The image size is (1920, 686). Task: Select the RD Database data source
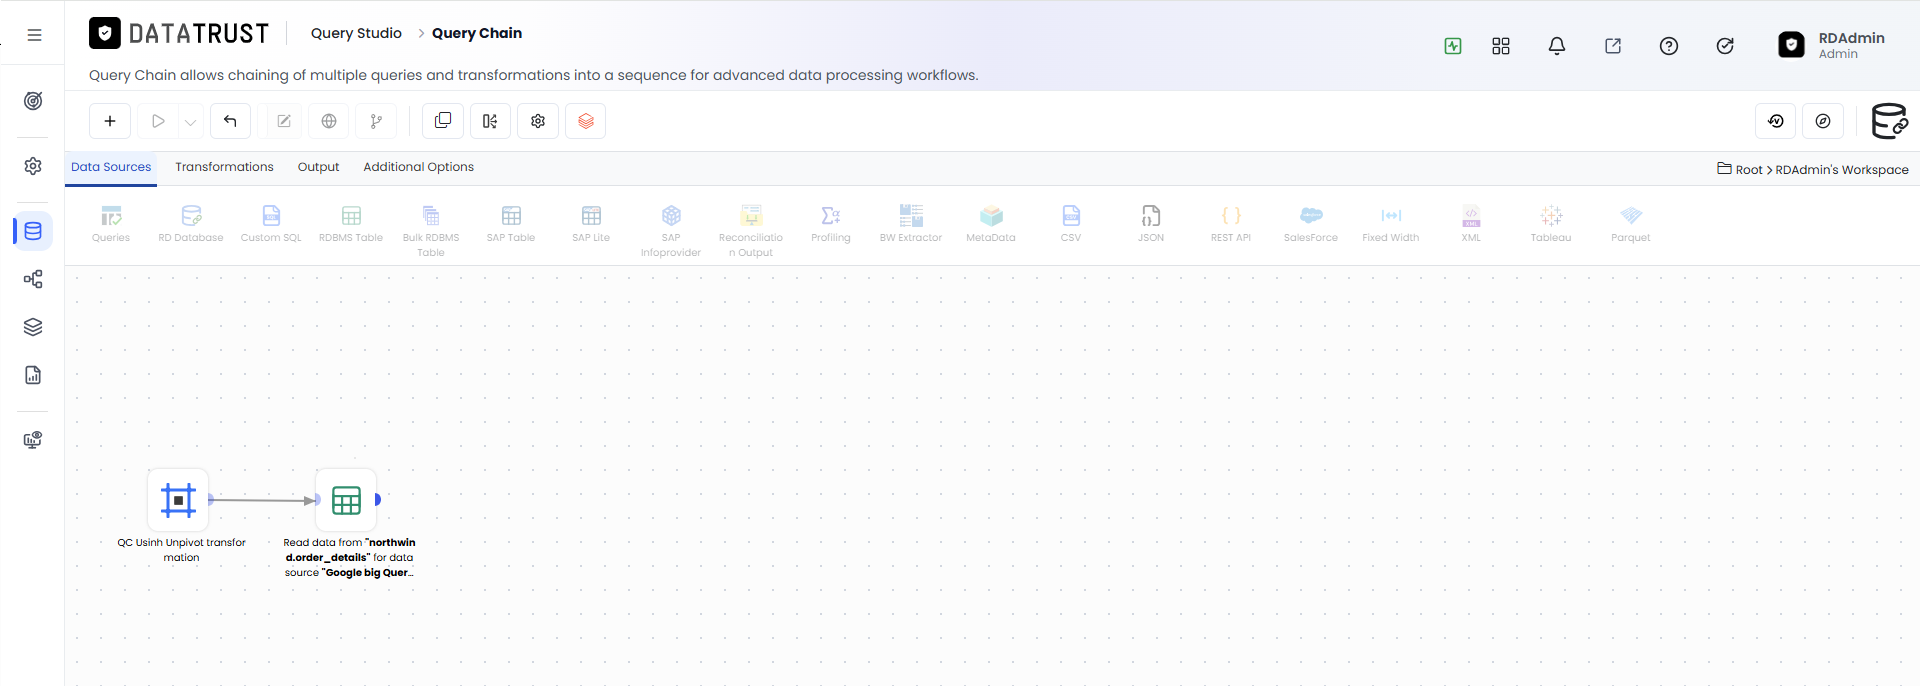[191, 224]
